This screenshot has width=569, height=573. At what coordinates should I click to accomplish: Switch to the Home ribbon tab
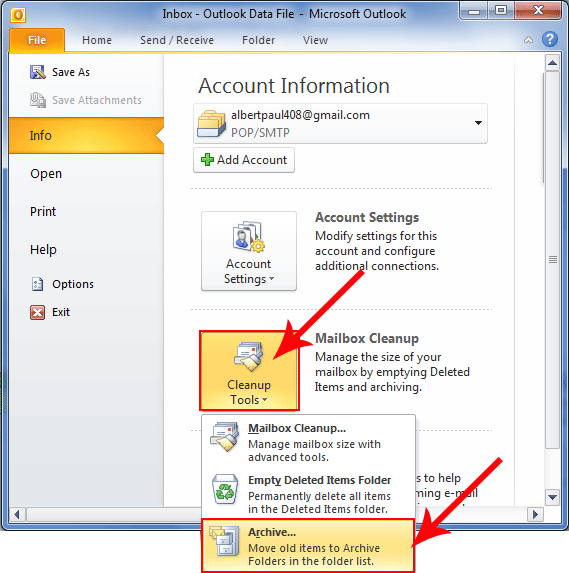coord(97,40)
